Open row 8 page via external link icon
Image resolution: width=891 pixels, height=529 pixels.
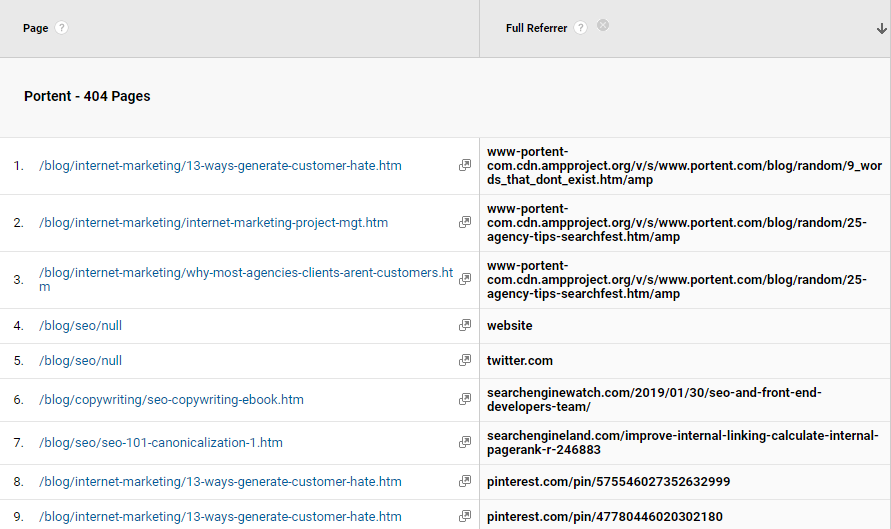coord(465,482)
